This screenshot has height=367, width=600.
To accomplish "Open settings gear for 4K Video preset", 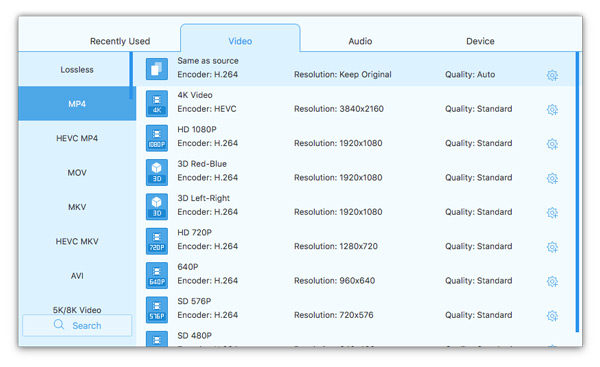I will tap(552, 110).
